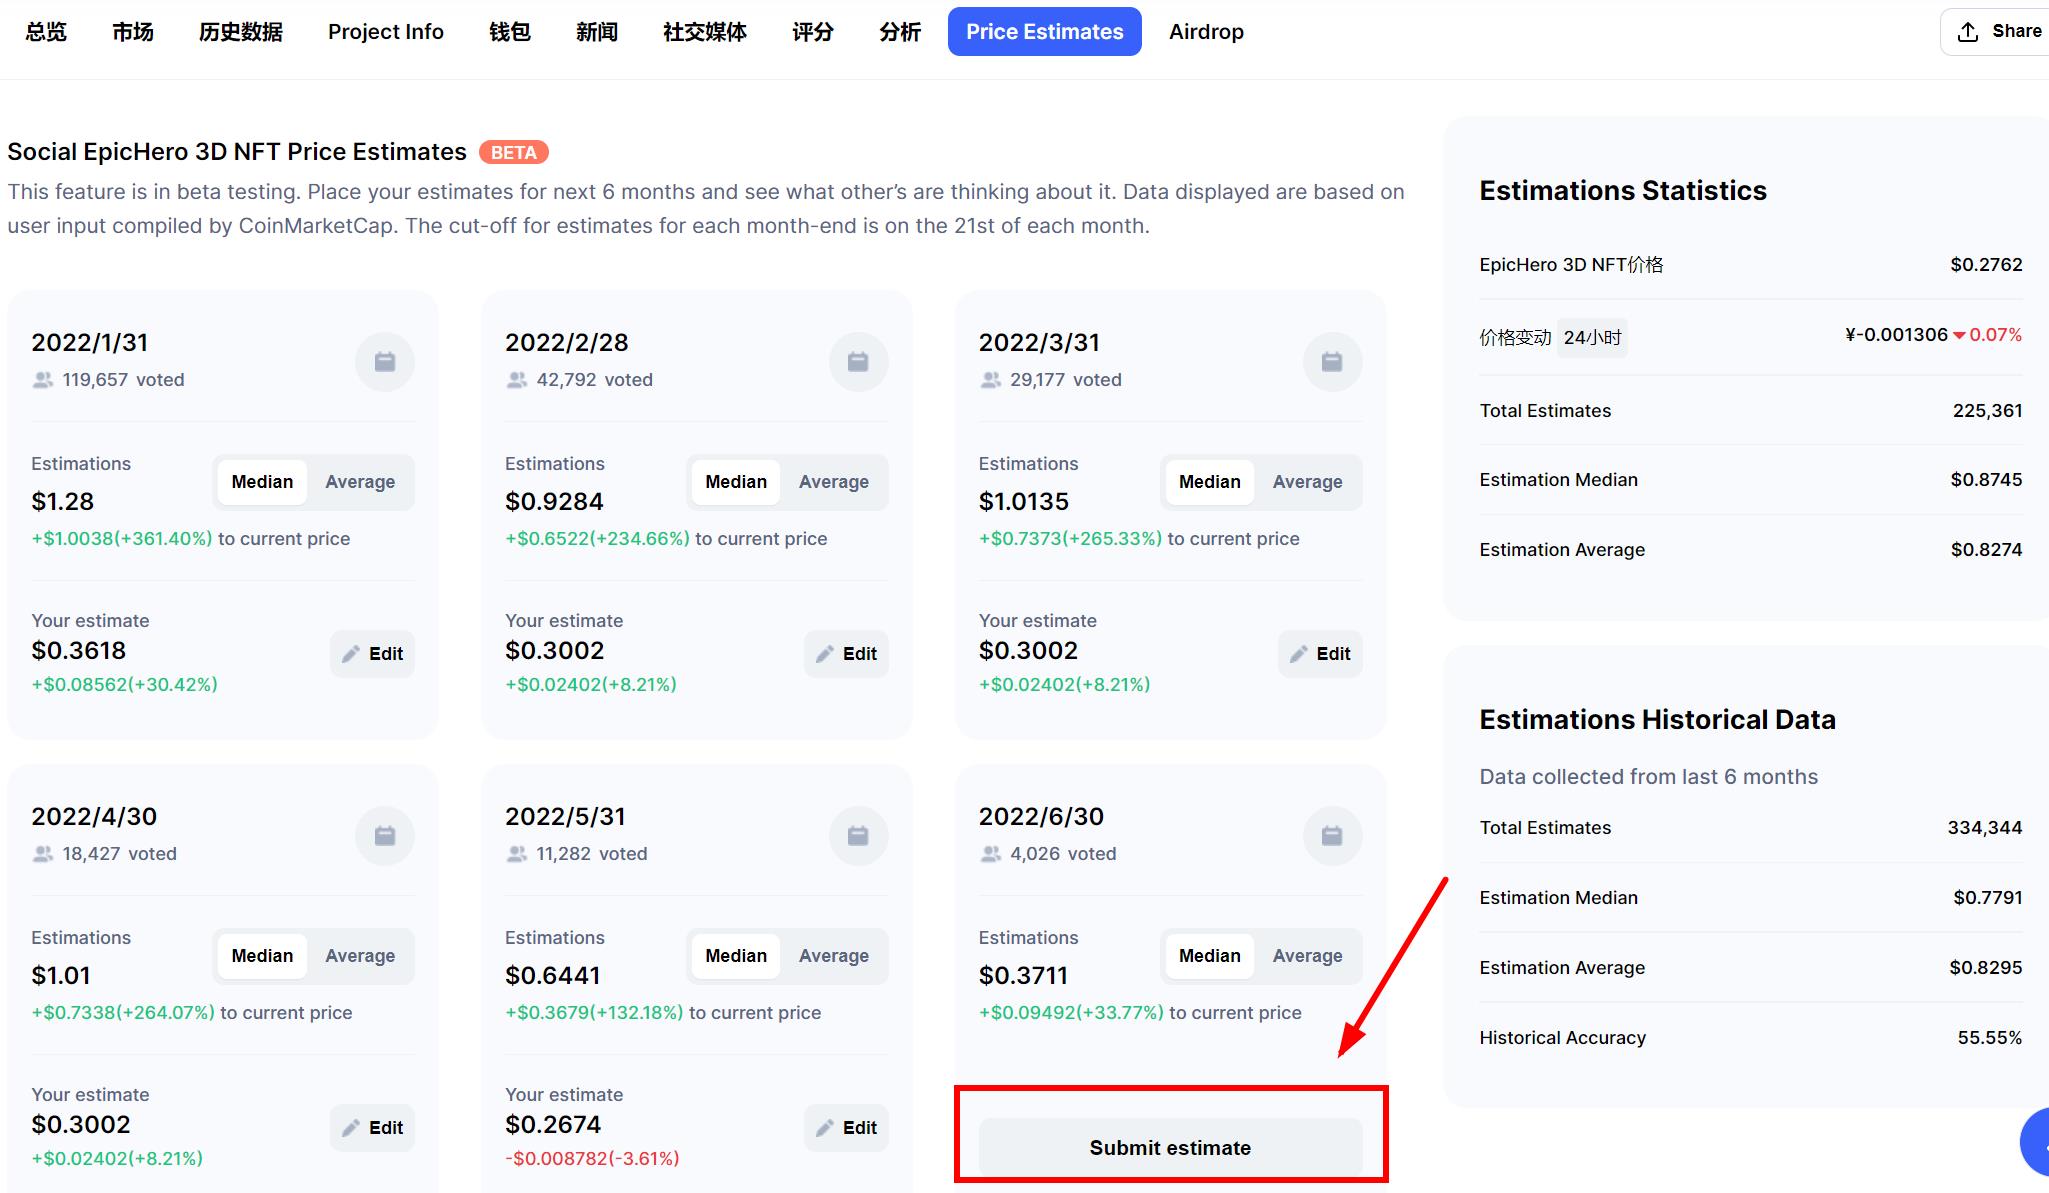
Task: Click the Share button
Action: click(x=1996, y=32)
